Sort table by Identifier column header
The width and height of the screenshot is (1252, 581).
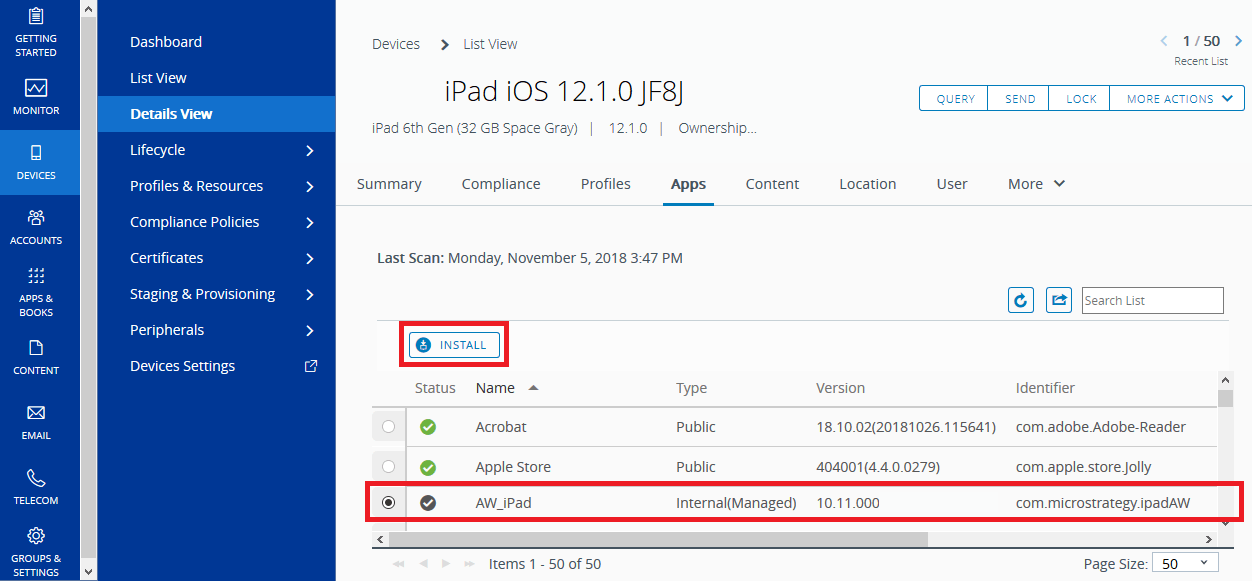click(1045, 388)
